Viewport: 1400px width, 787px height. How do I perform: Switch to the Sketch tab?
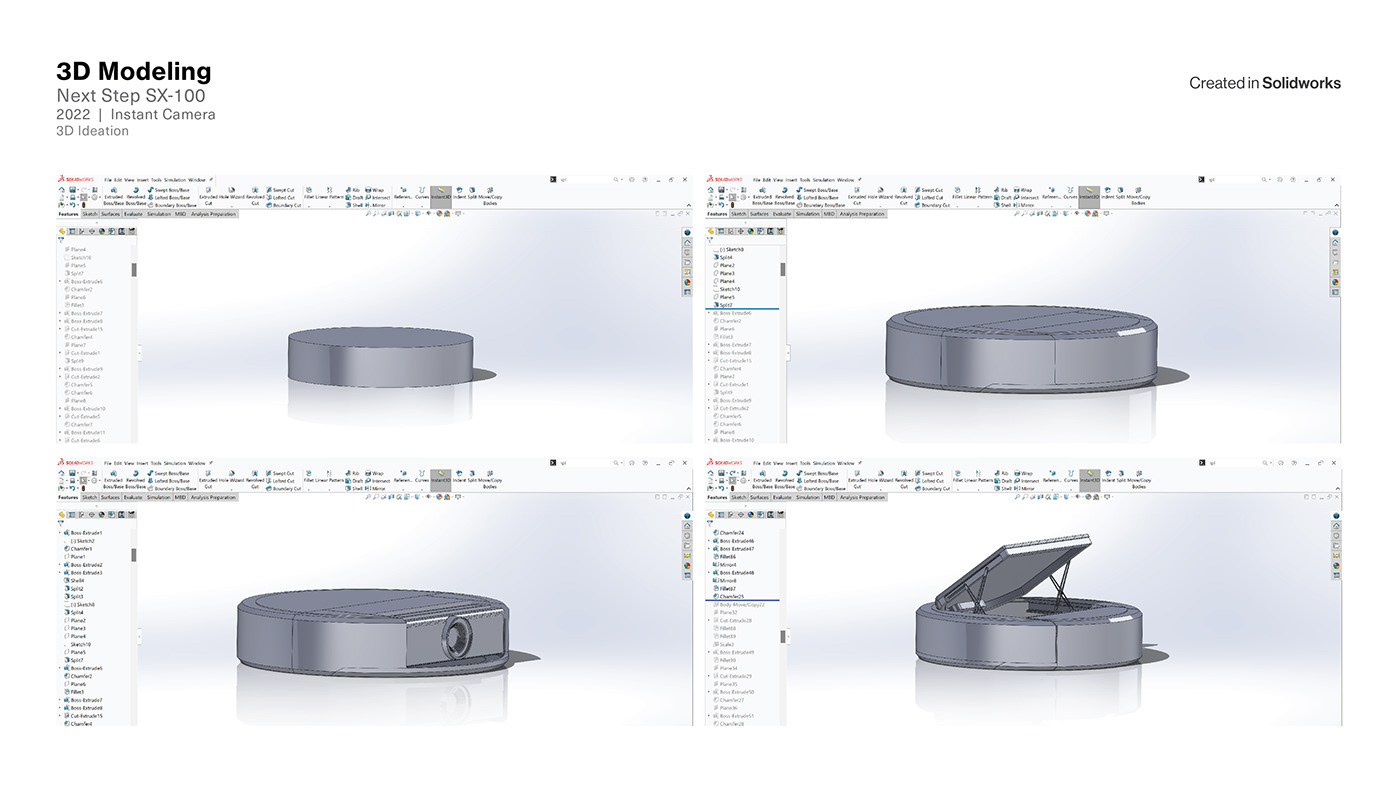(x=89, y=214)
